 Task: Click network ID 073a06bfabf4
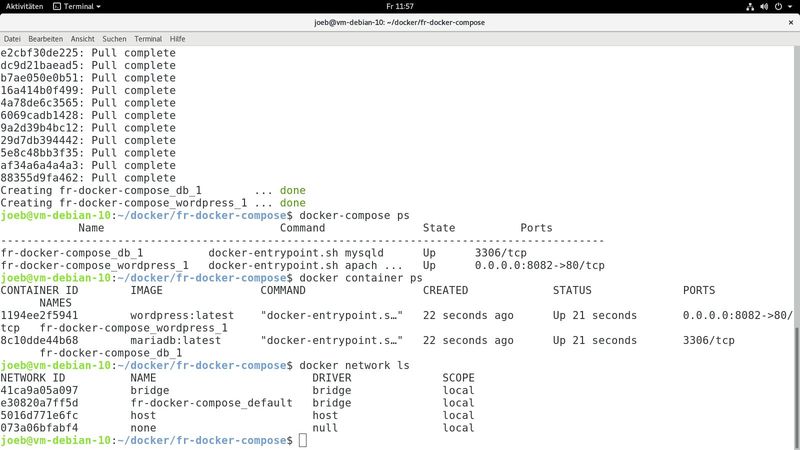[x=39, y=428]
